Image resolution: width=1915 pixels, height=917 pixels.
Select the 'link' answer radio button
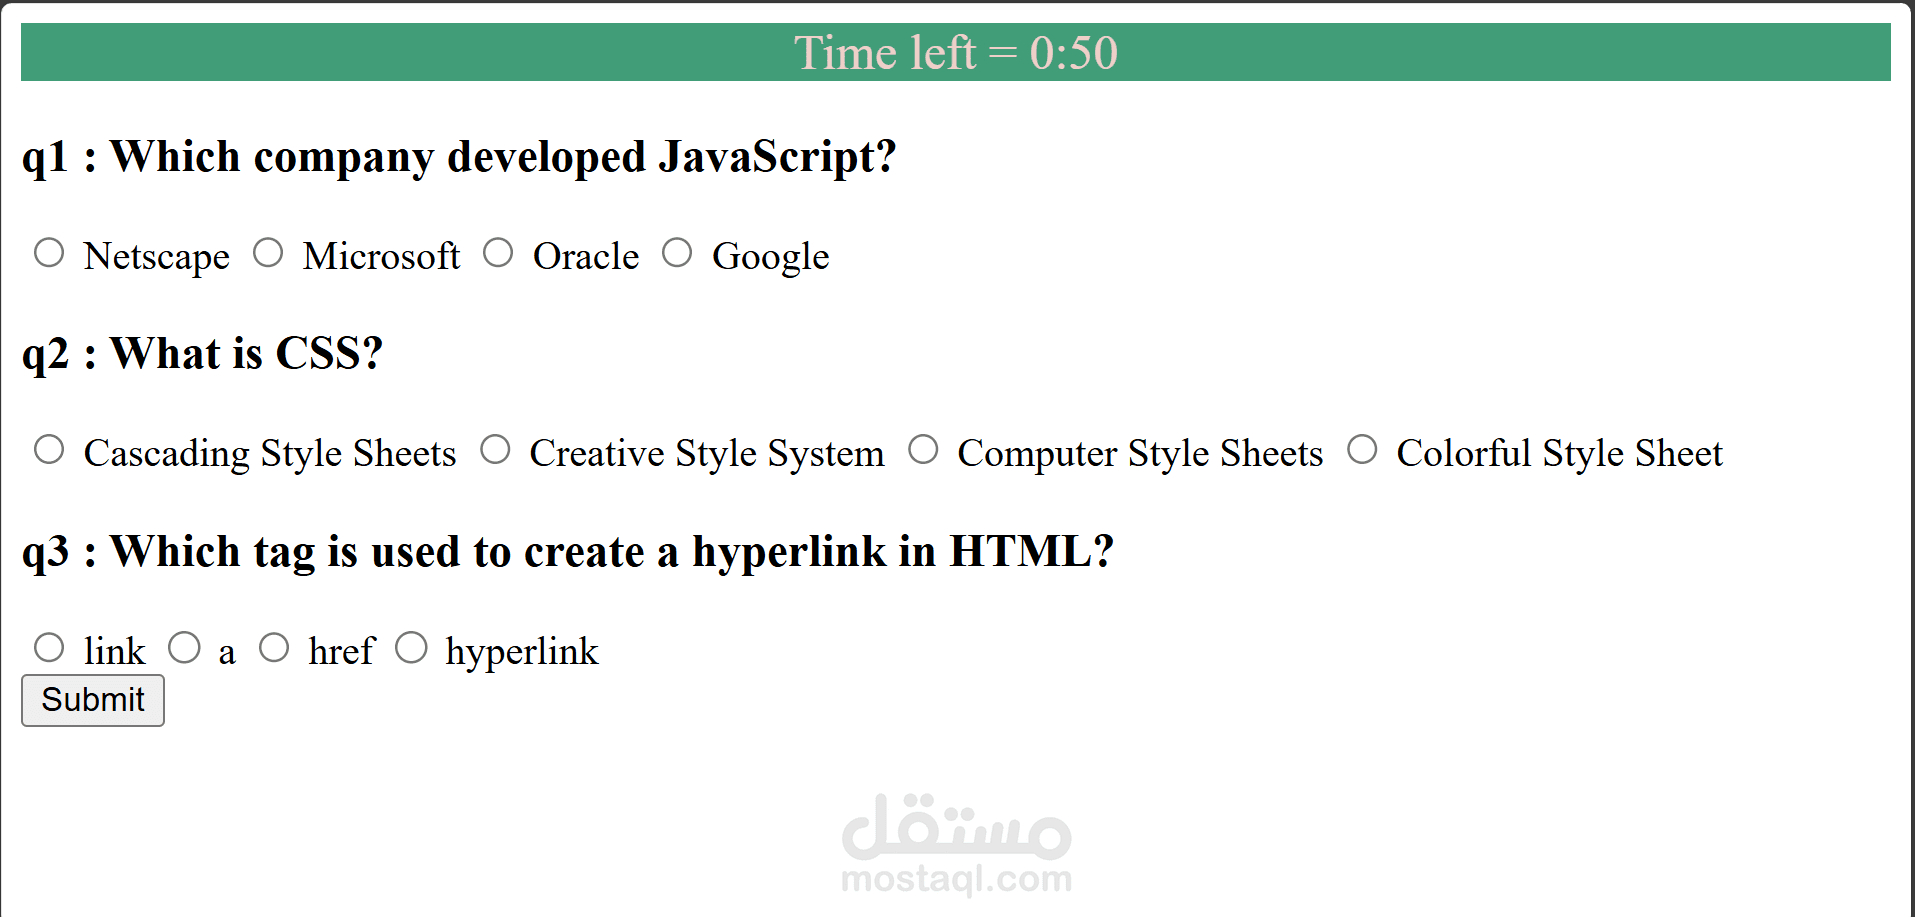[49, 647]
